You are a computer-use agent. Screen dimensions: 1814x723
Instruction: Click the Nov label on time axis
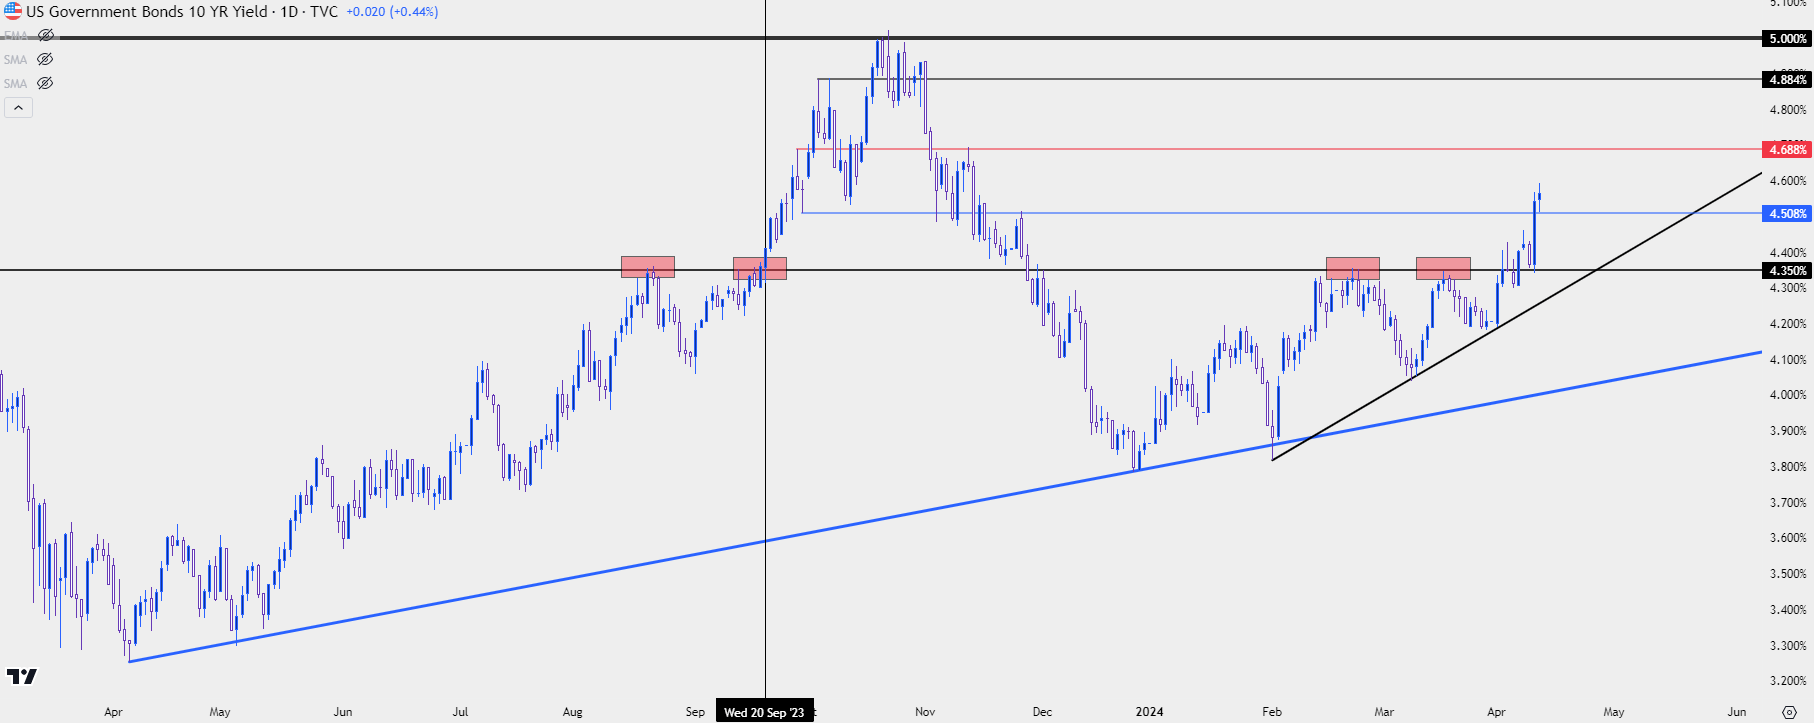[925, 712]
